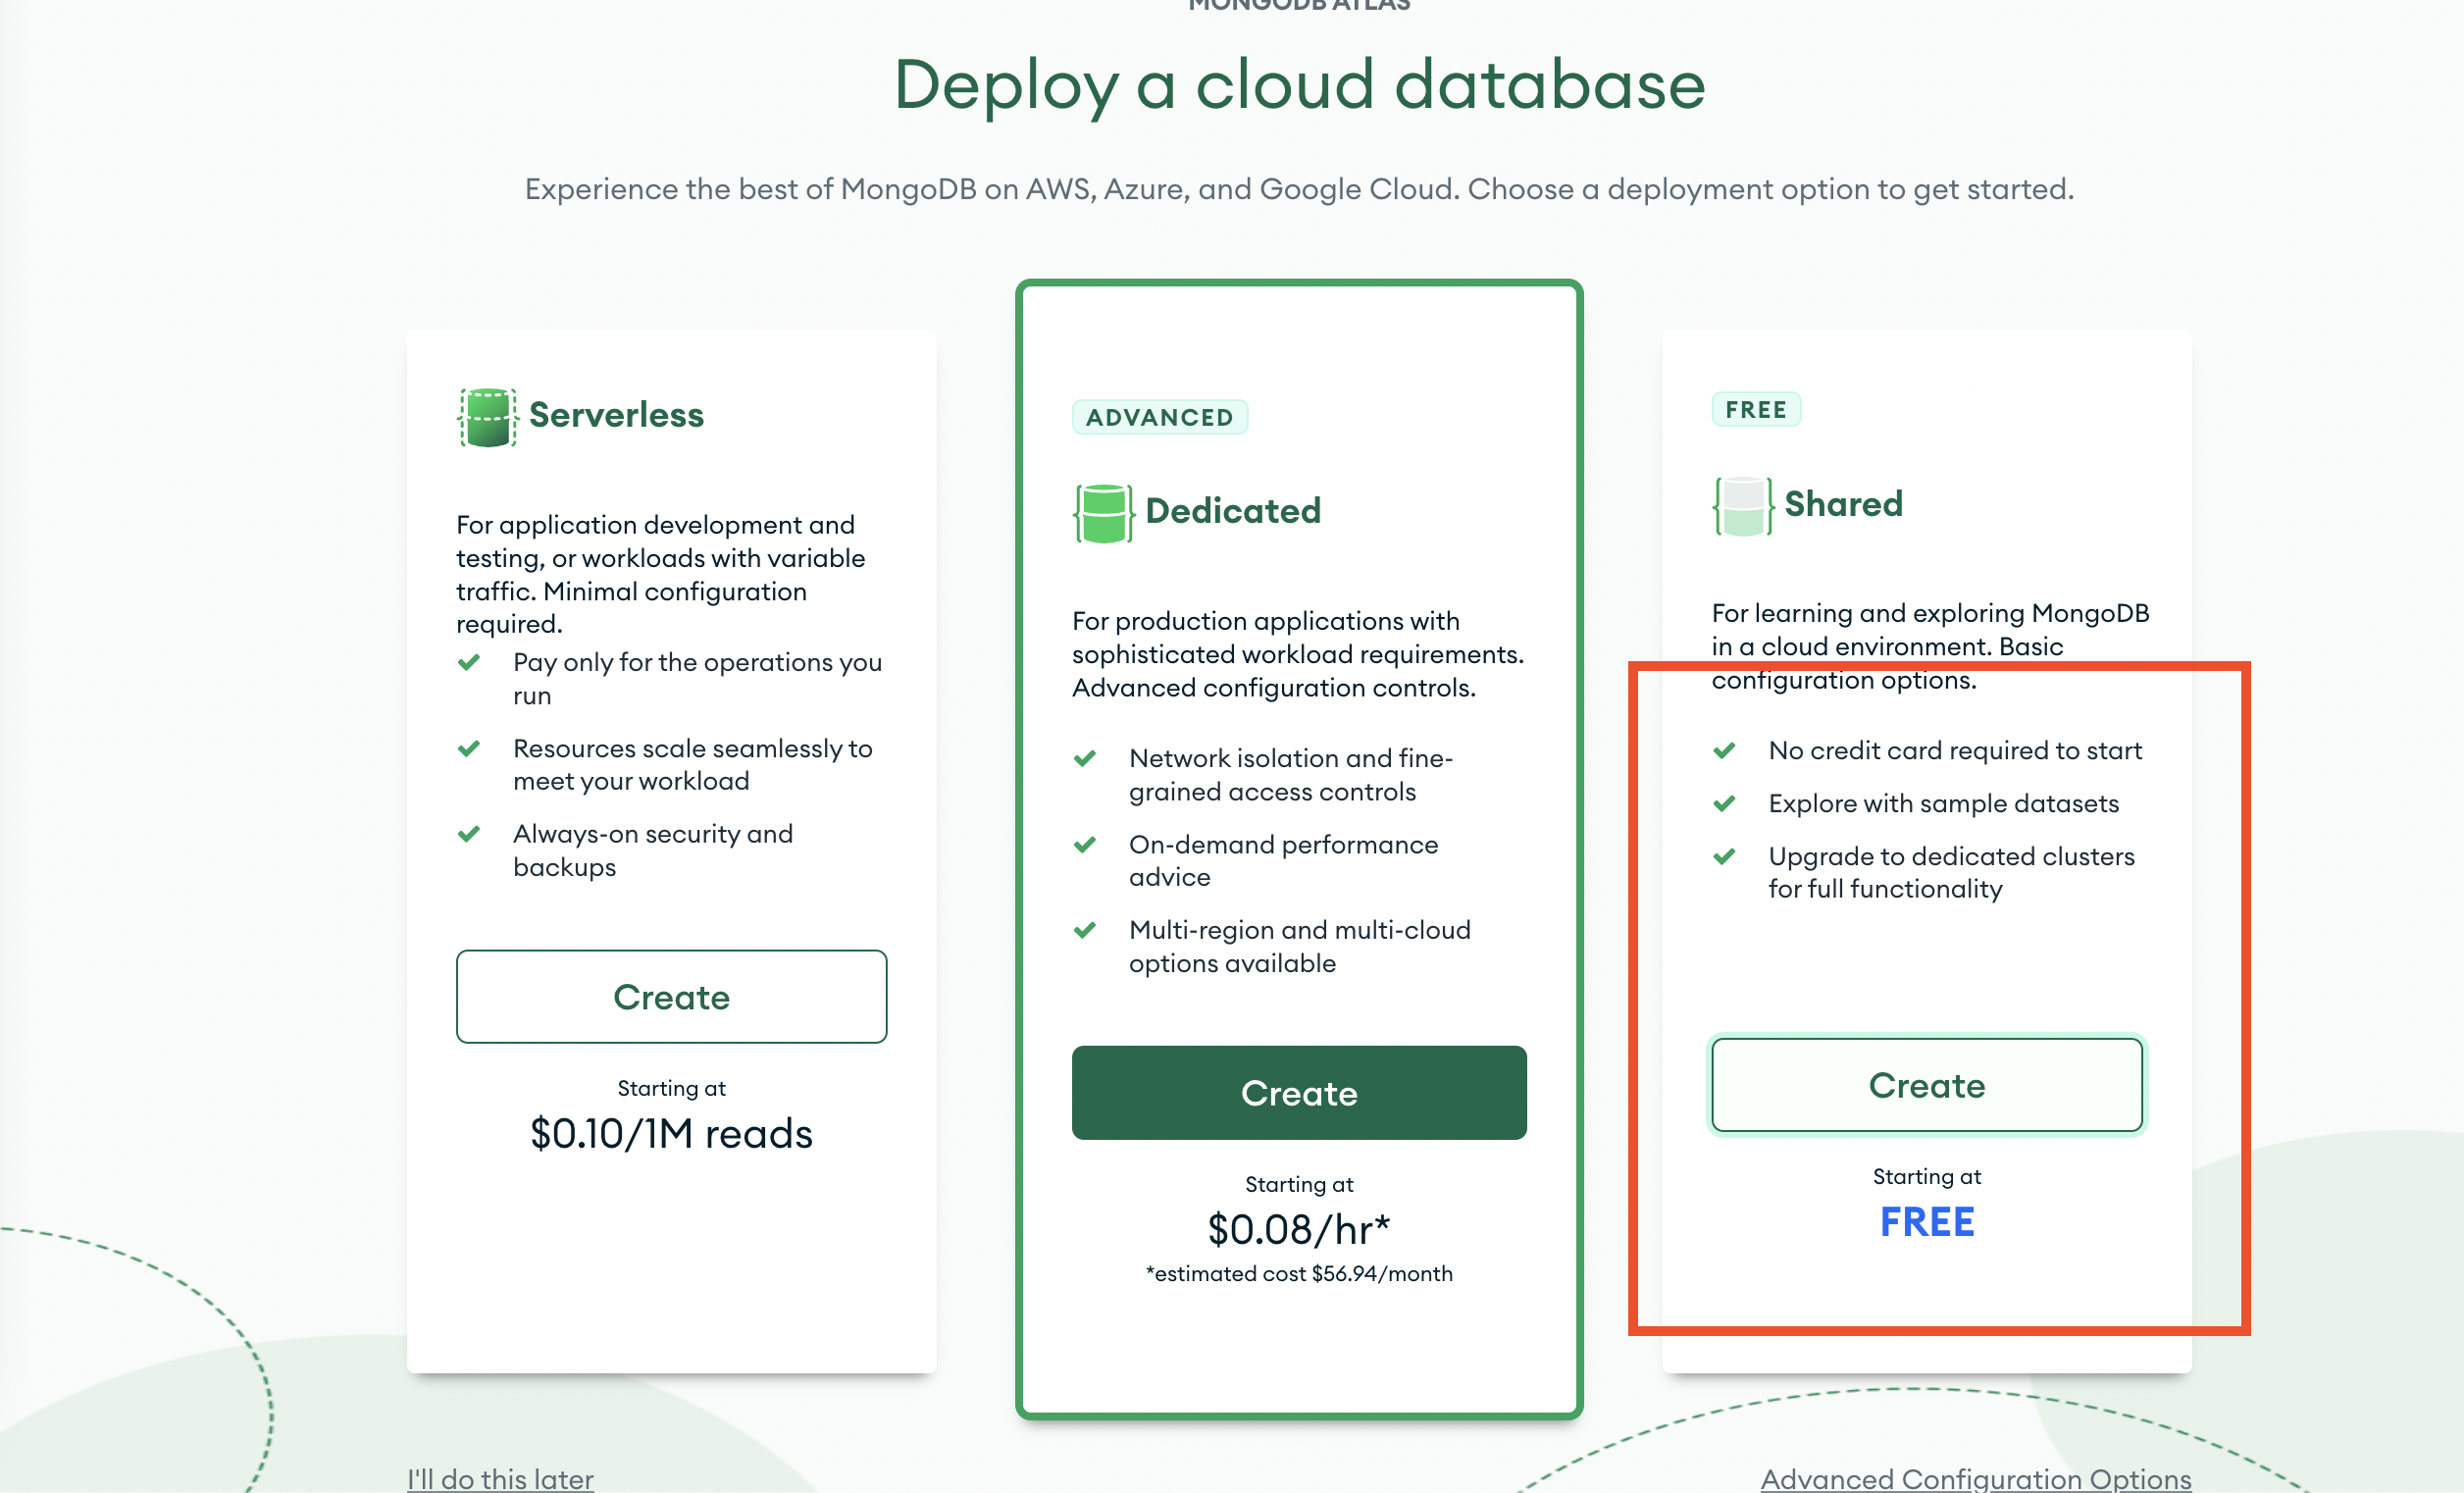2464x1493 pixels.
Task: Click checkmark beside 'Multi-region and multi-cloud'
Action: tap(1085, 930)
